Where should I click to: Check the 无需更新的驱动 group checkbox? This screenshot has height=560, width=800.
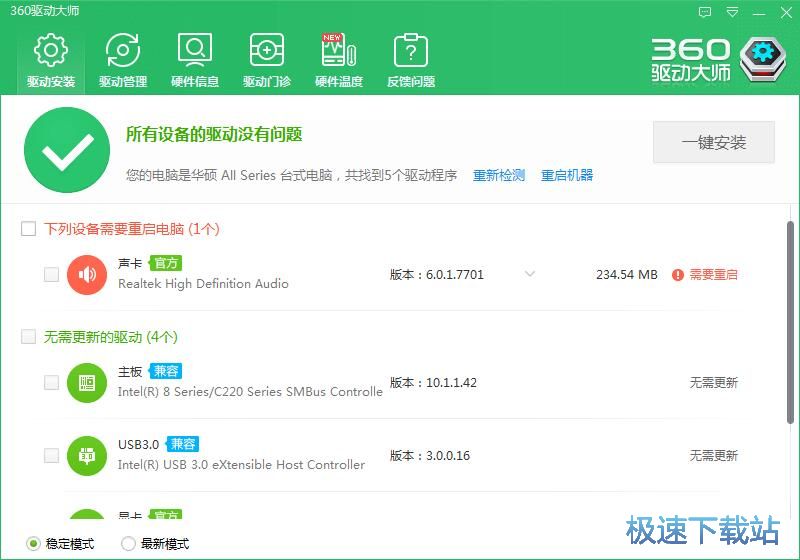tap(29, 336)
